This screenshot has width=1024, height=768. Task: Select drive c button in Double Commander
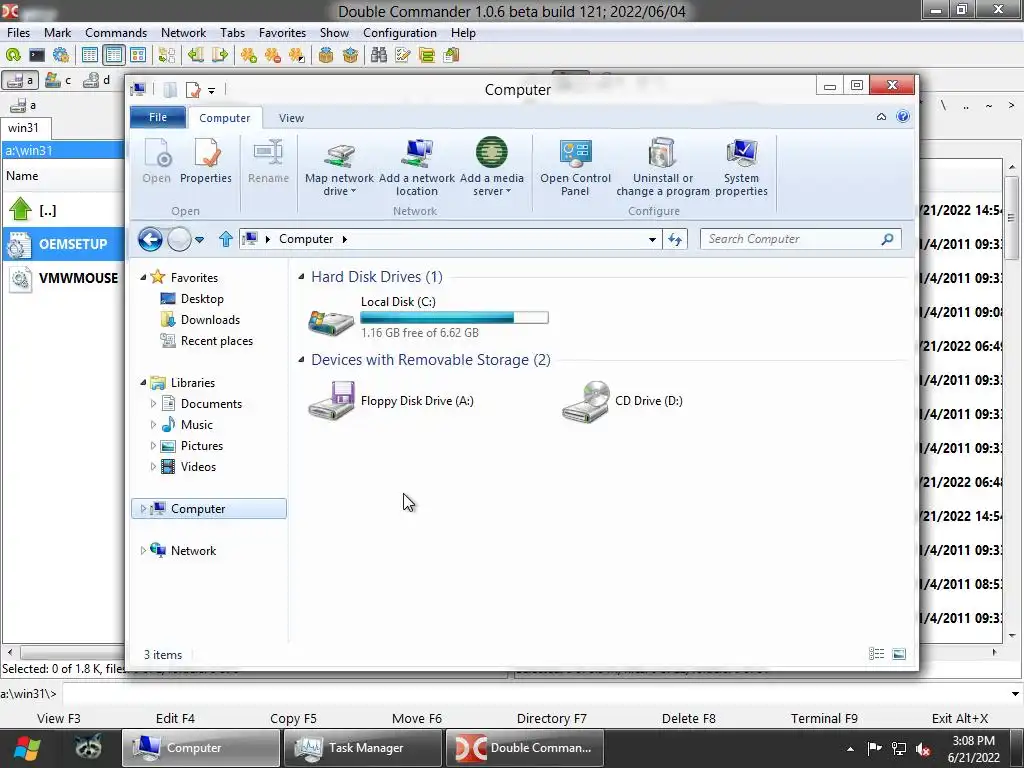click(58, 80)
